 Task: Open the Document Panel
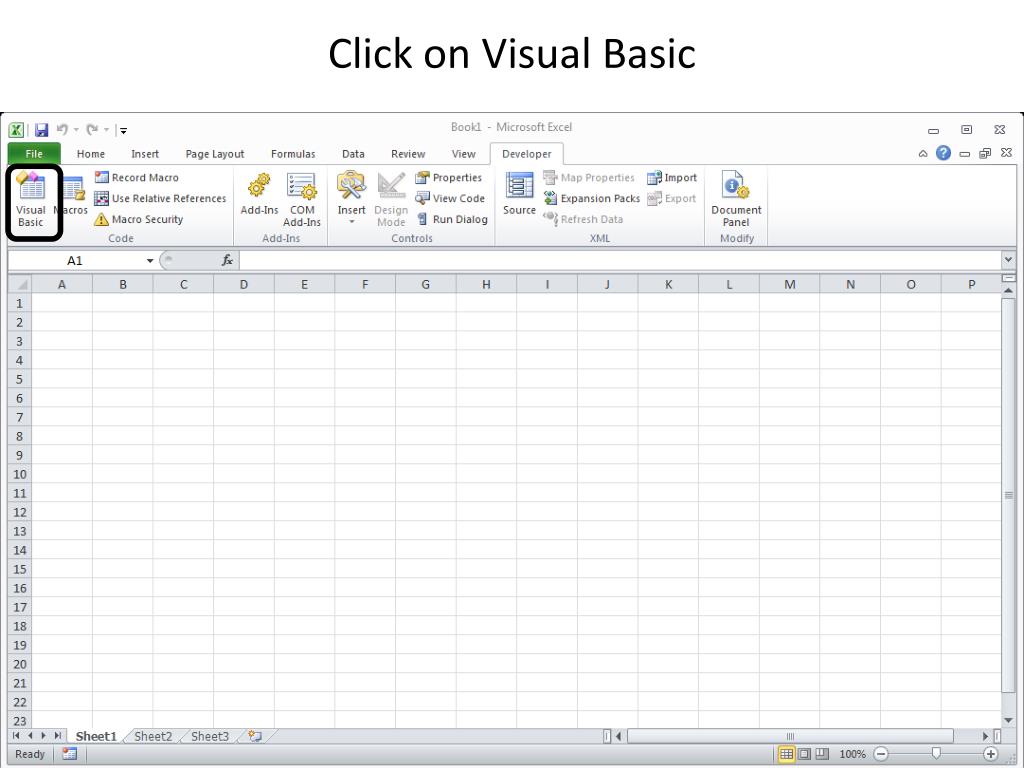click(736, 200)
